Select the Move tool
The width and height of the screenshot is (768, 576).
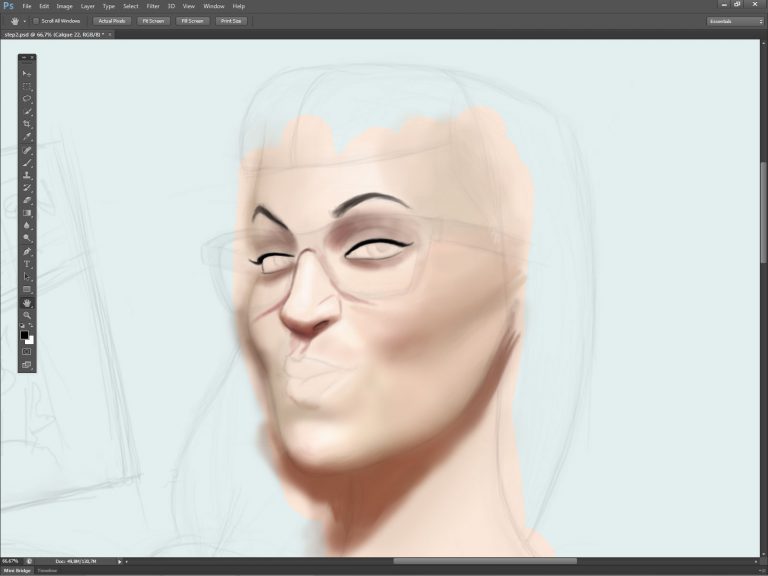(x=27, y=73)
